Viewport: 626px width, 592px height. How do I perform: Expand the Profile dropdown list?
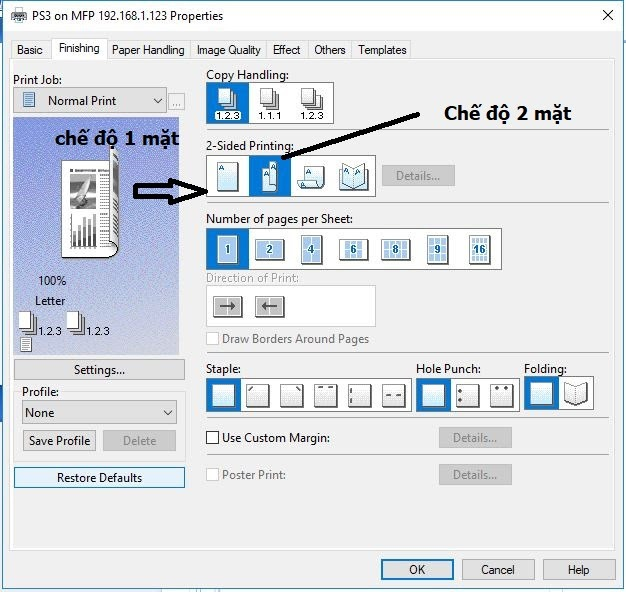click(98, 413)
